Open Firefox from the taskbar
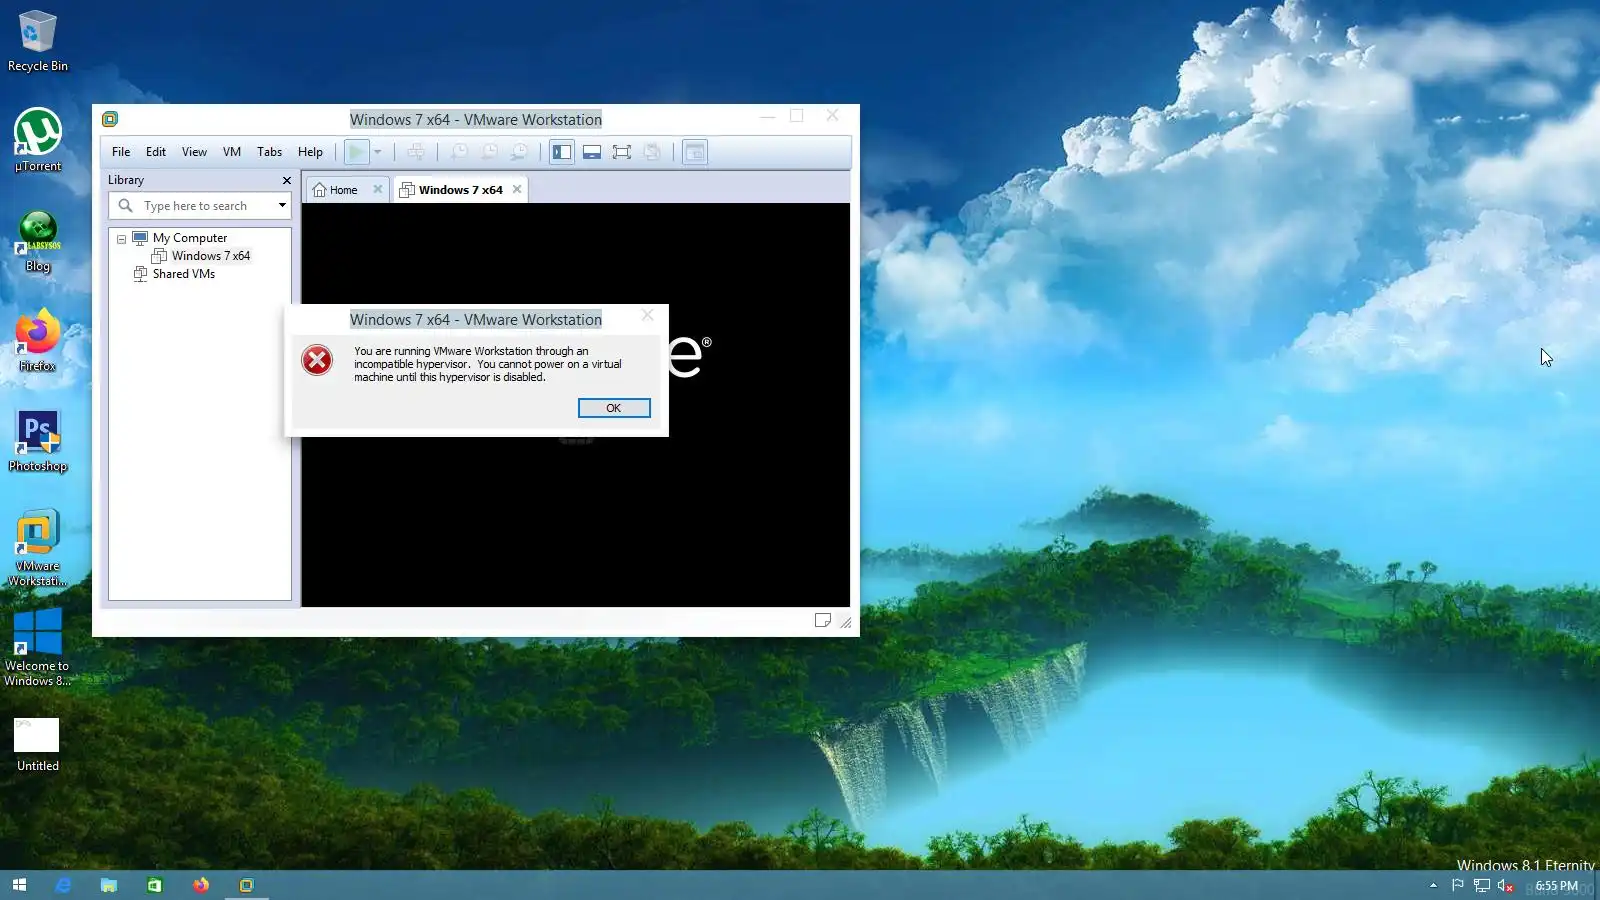 coord(201,885)
